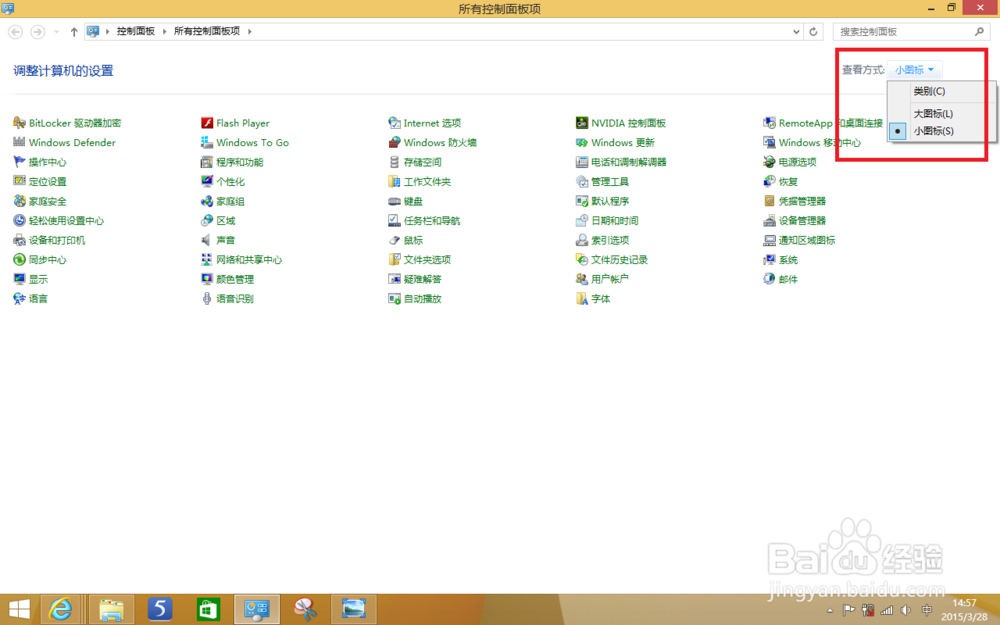The width and height of the screenshot is (1000, 625).
Task: Open 网络和共享中心 icon
Action: 207,260
